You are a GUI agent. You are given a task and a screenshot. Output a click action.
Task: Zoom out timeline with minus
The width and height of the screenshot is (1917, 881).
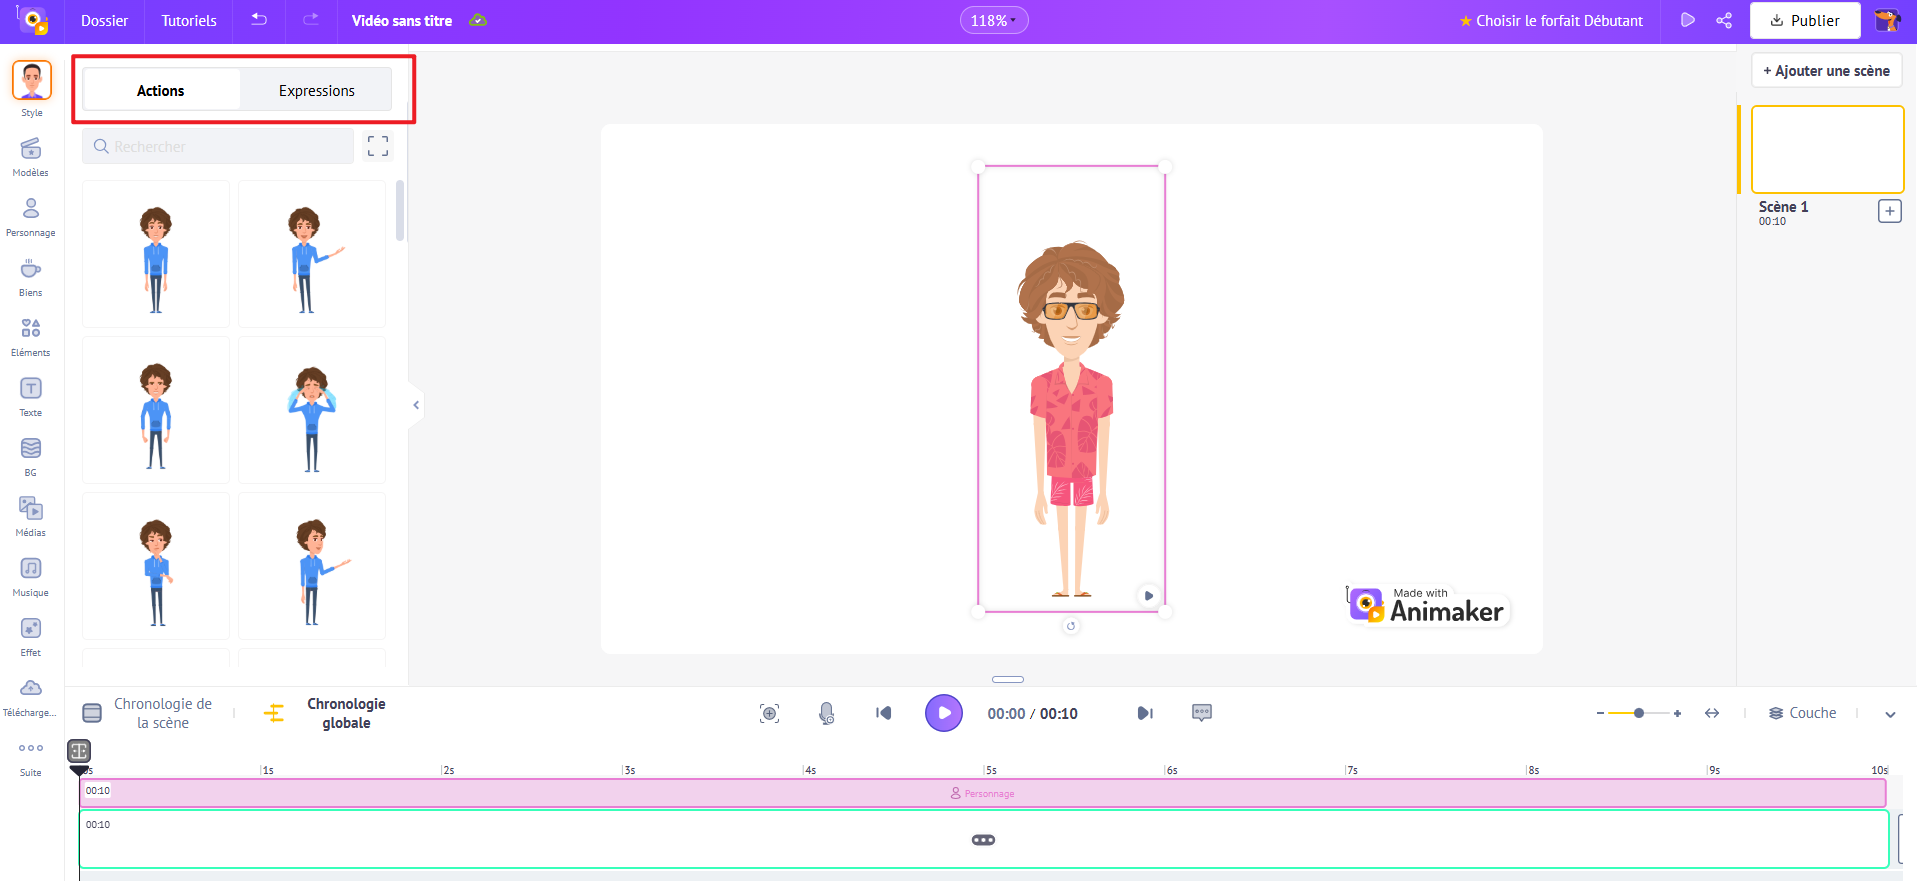[x=1601, y=713]
